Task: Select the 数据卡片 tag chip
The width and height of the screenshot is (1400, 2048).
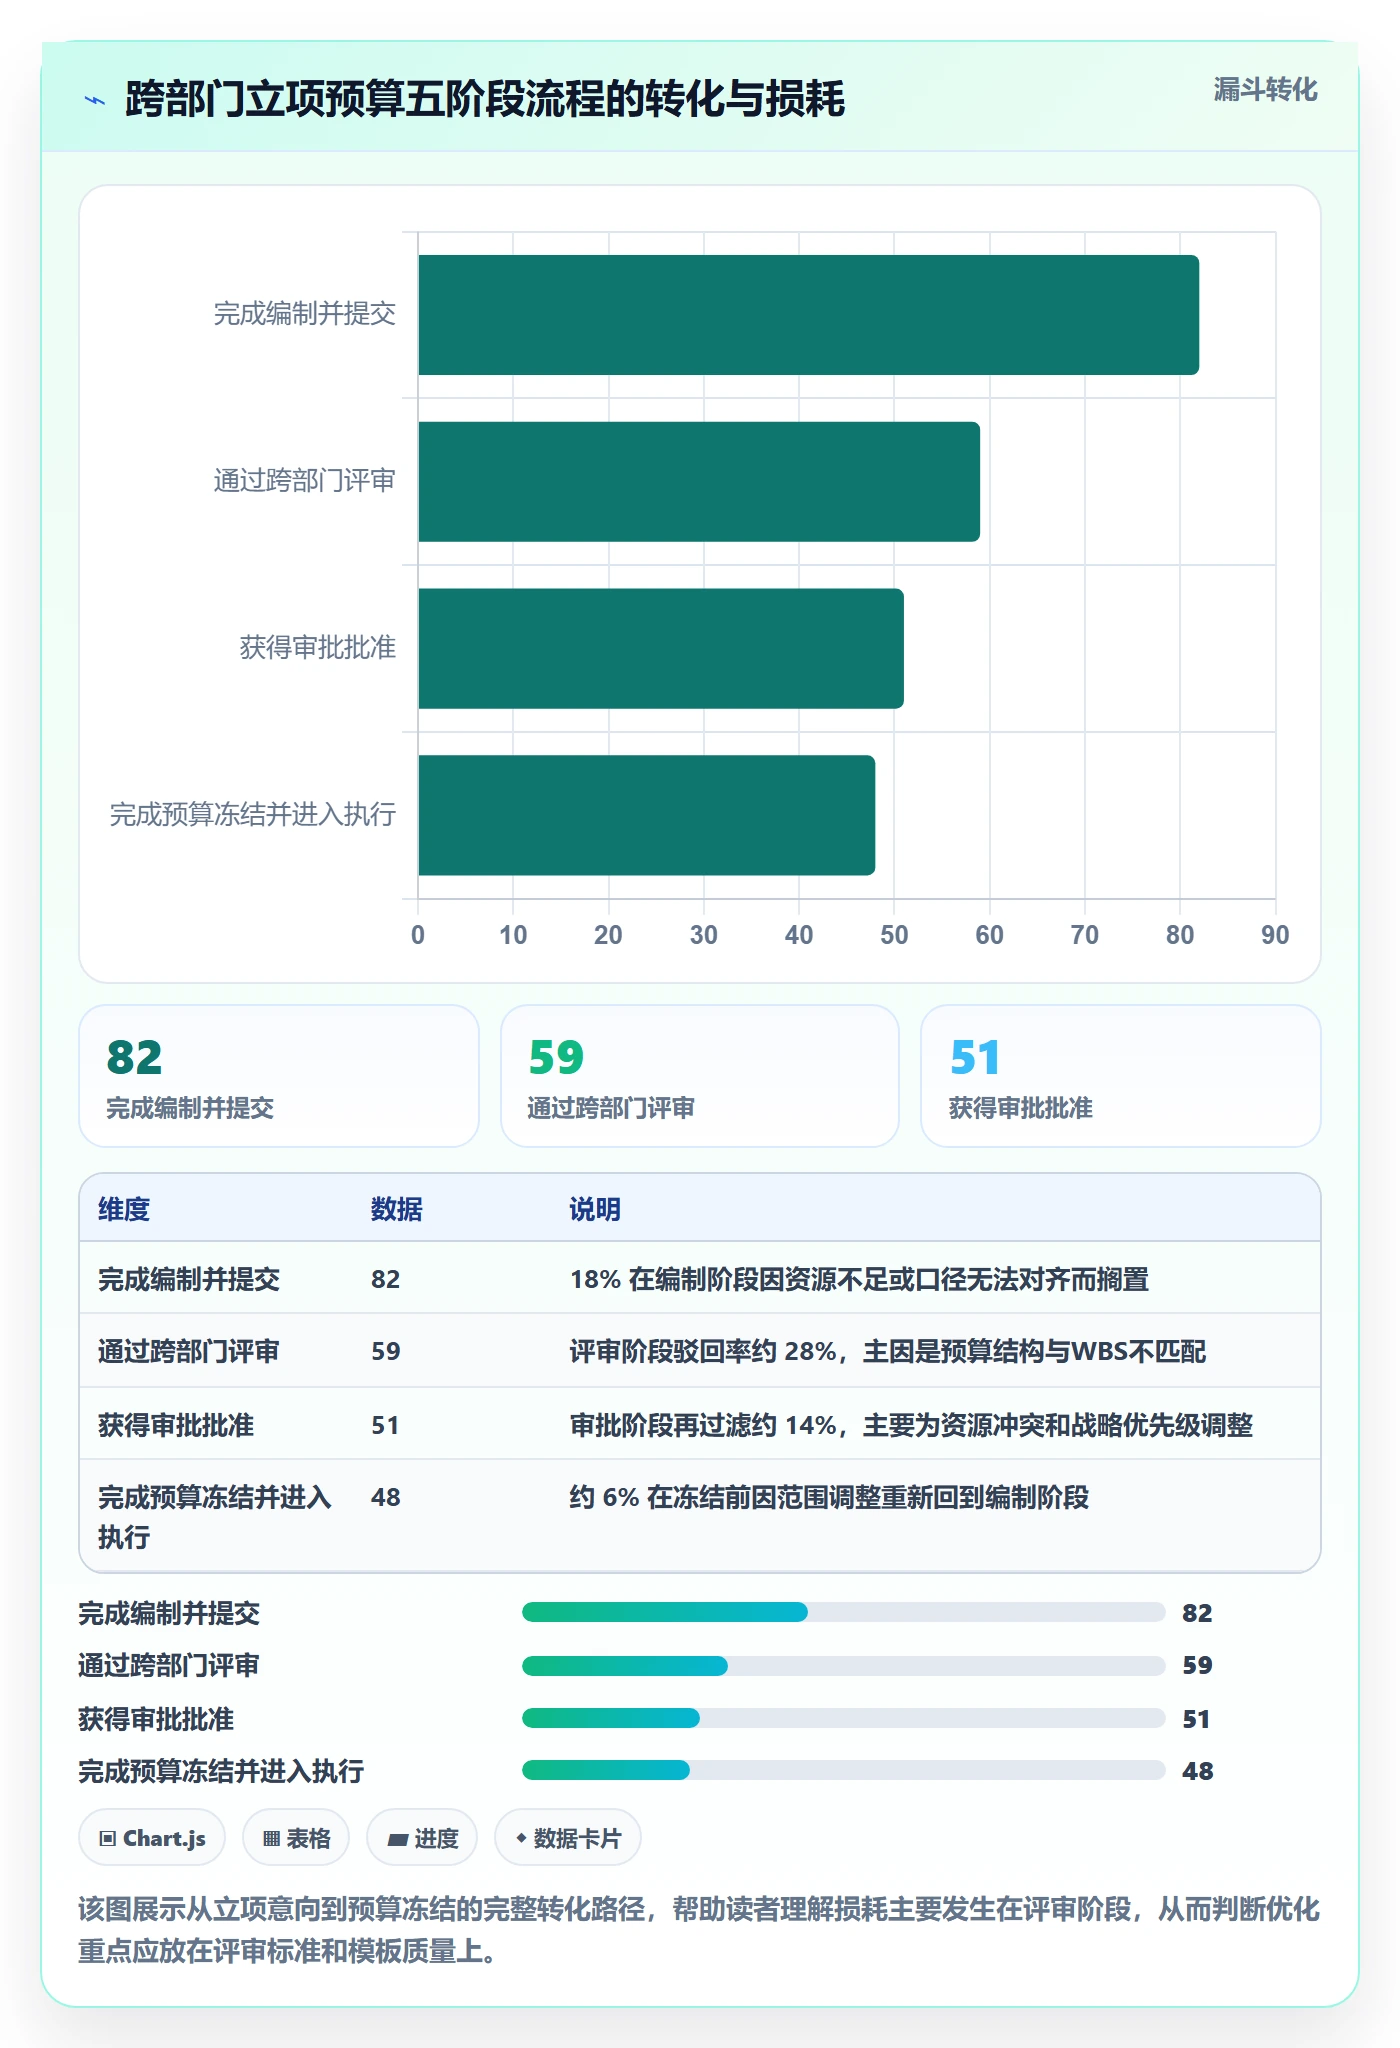Action: 568,1838
